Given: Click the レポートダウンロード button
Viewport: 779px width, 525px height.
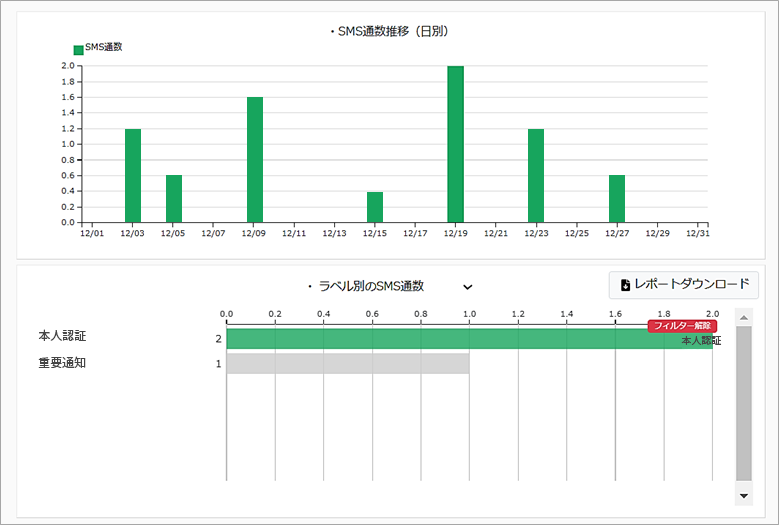Looking at the screenshot, I should 684,285.
